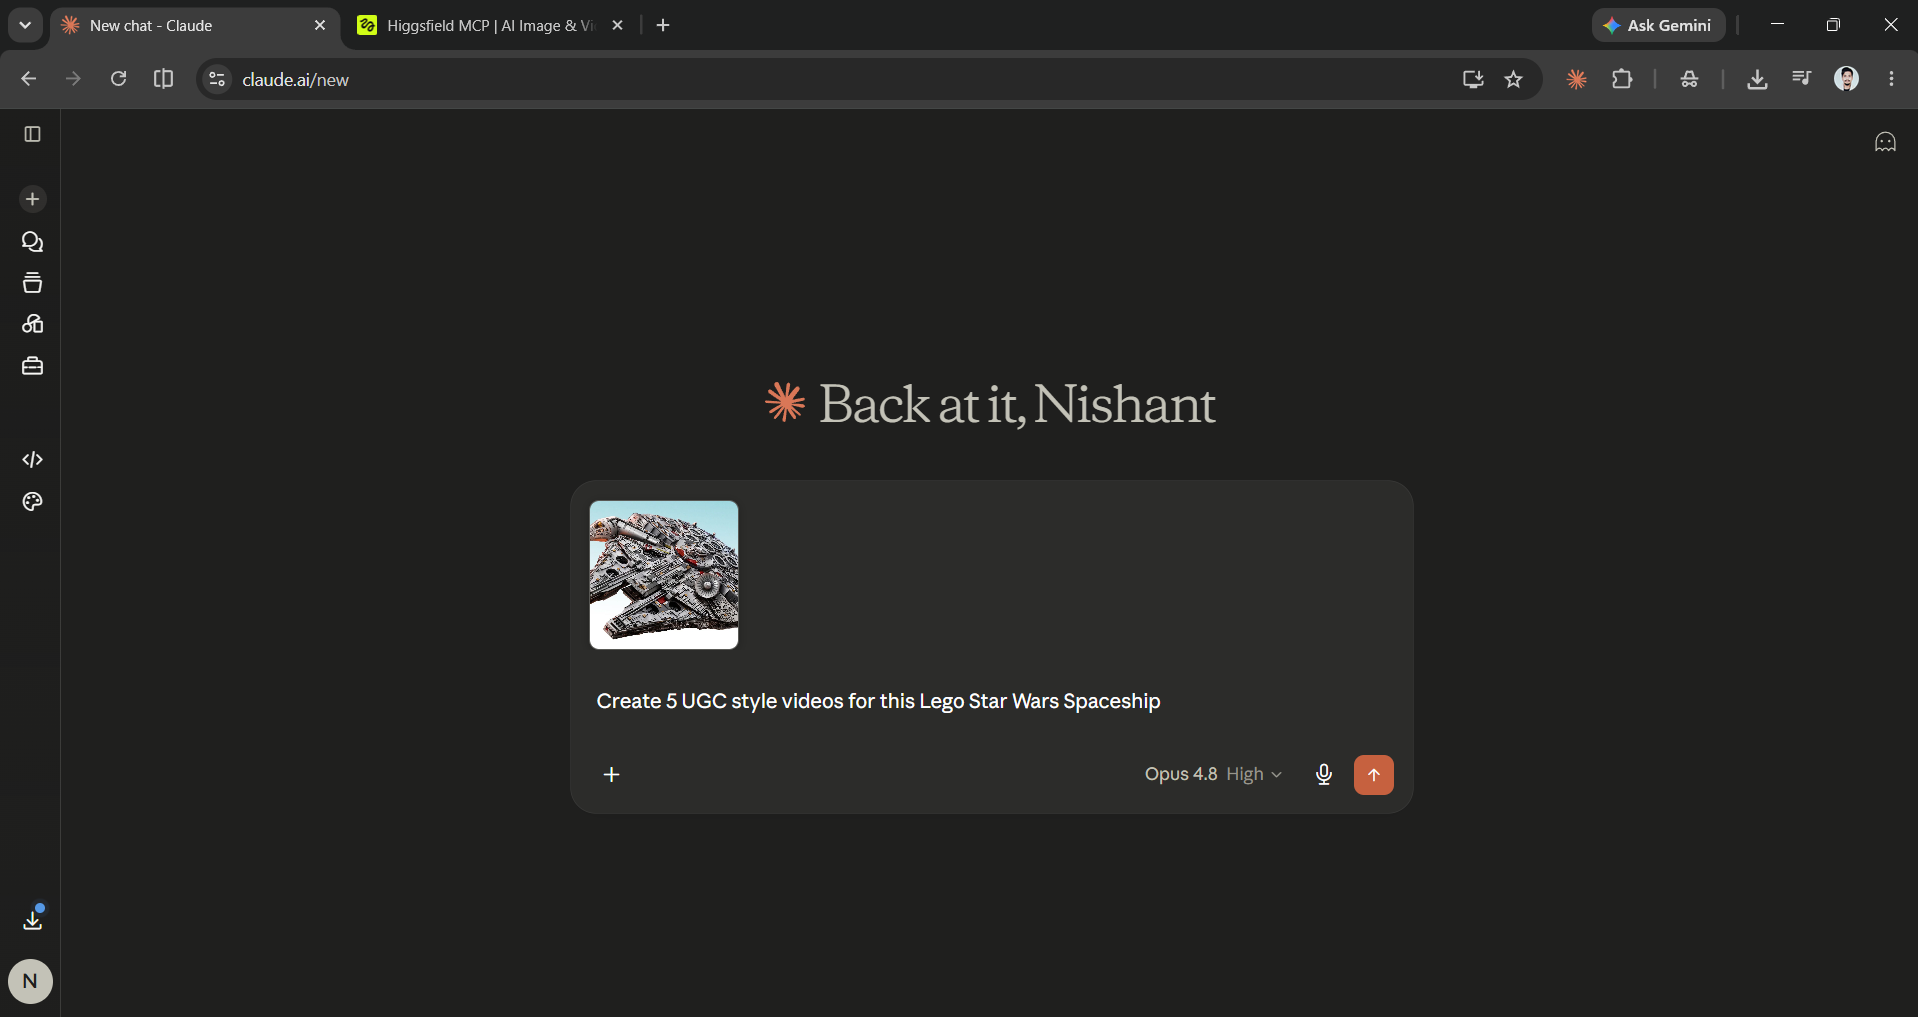Toggle the Claude sidebar panel
1918x1017 pixels.
click(32, 134)
